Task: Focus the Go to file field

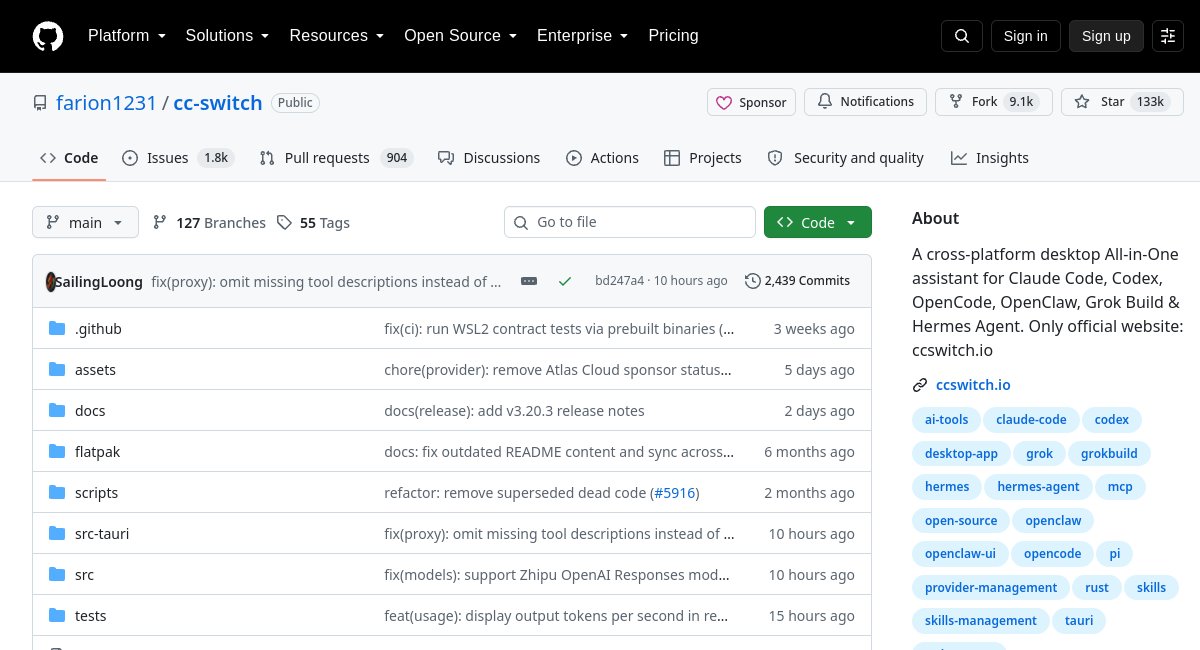Action: 630,222
